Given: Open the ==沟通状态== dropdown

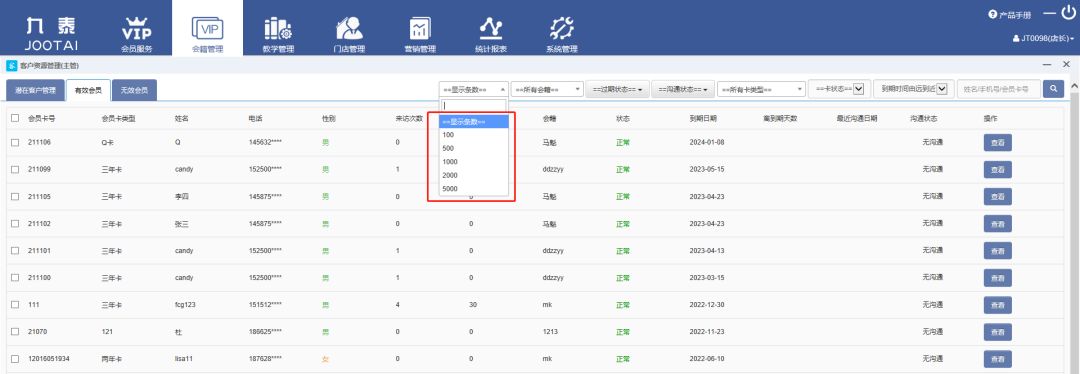Looking at the screenshot, I should [683, 90].
